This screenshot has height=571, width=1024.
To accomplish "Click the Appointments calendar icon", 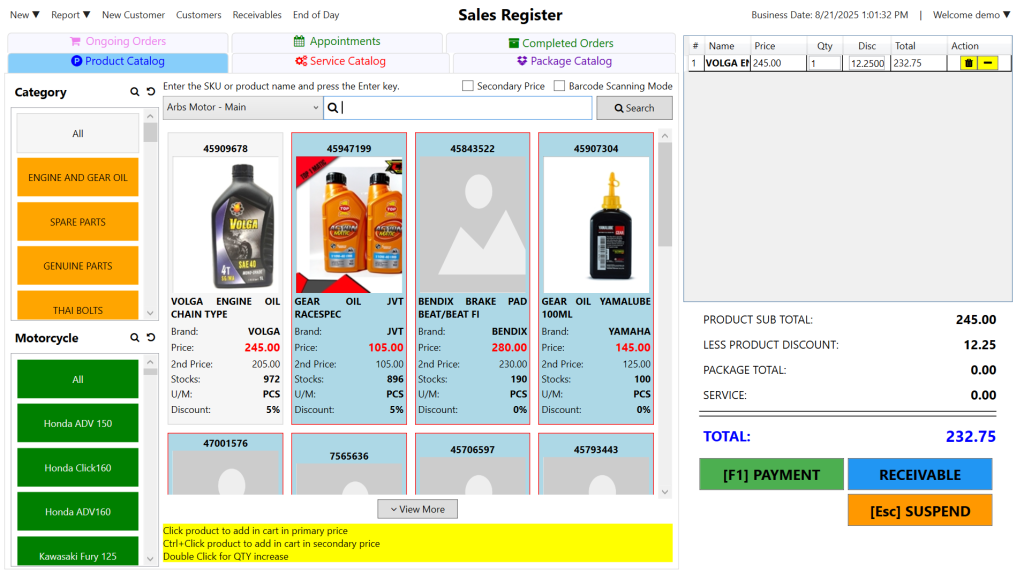I will [299, 41].
